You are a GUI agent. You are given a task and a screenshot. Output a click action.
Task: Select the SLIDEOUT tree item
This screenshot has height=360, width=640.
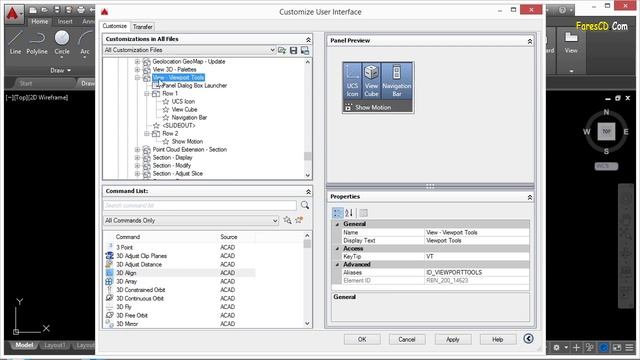[179, 126]
